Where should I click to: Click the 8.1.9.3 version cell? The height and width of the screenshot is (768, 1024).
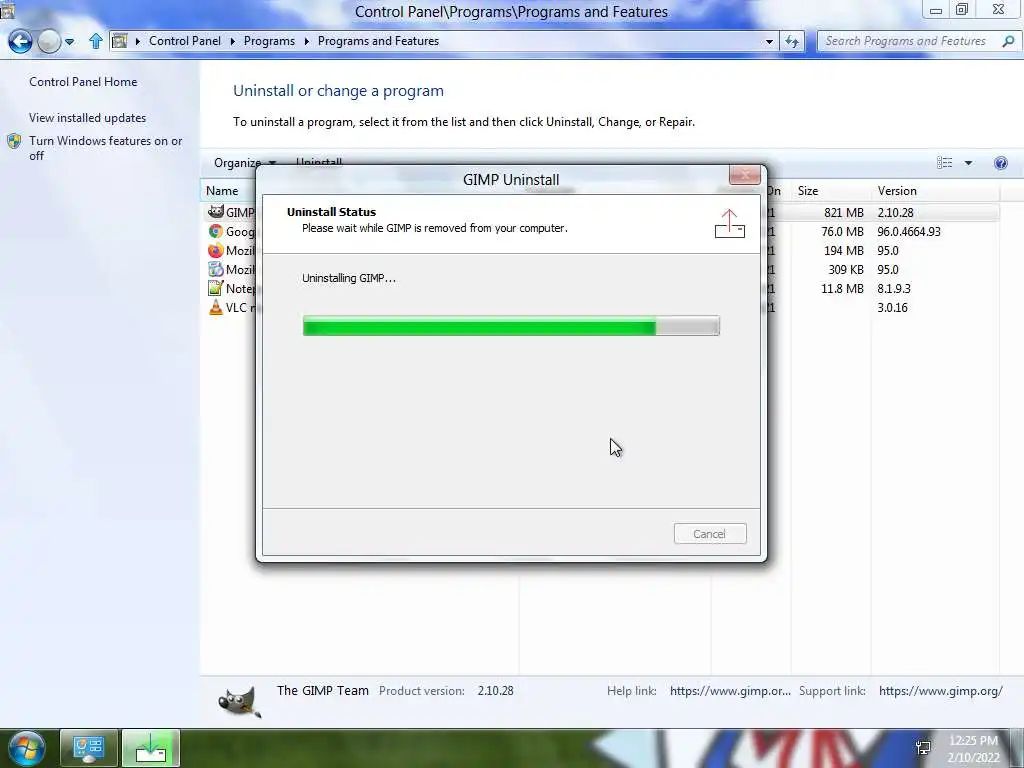click(x=894, y=289)
